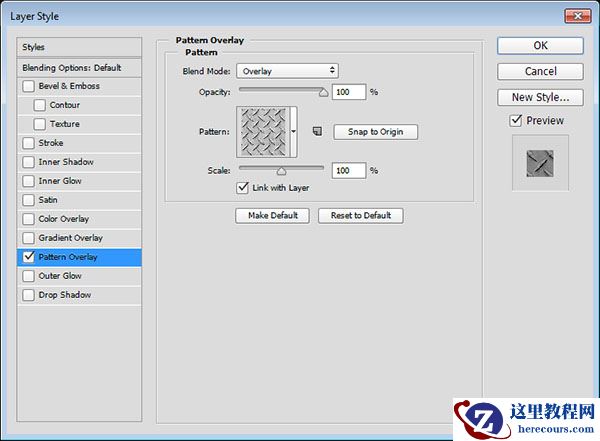
Task: Toggle the Preview checkbox
Action: [516, 121]
